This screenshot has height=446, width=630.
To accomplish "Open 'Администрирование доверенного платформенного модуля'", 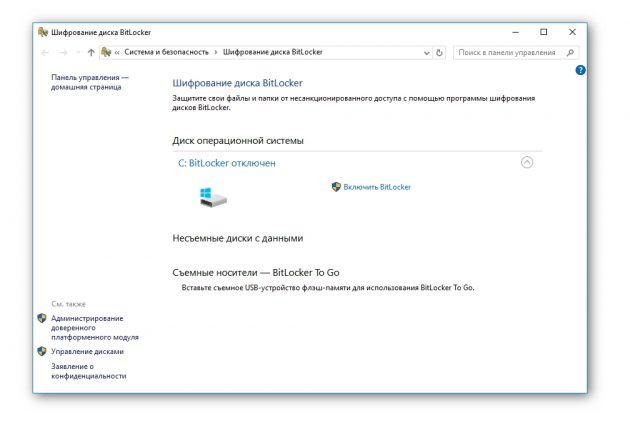I will point(95,328).
